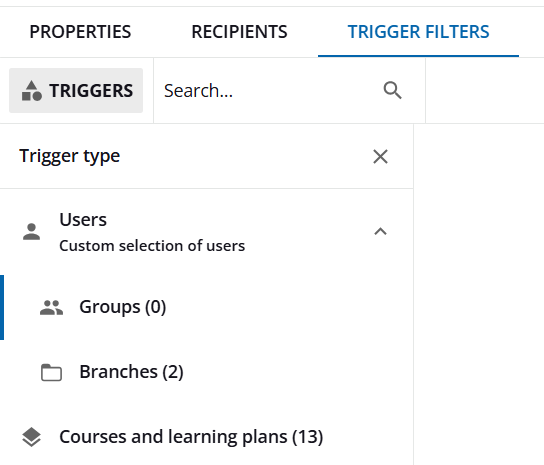Open the Properties tab

80,32
